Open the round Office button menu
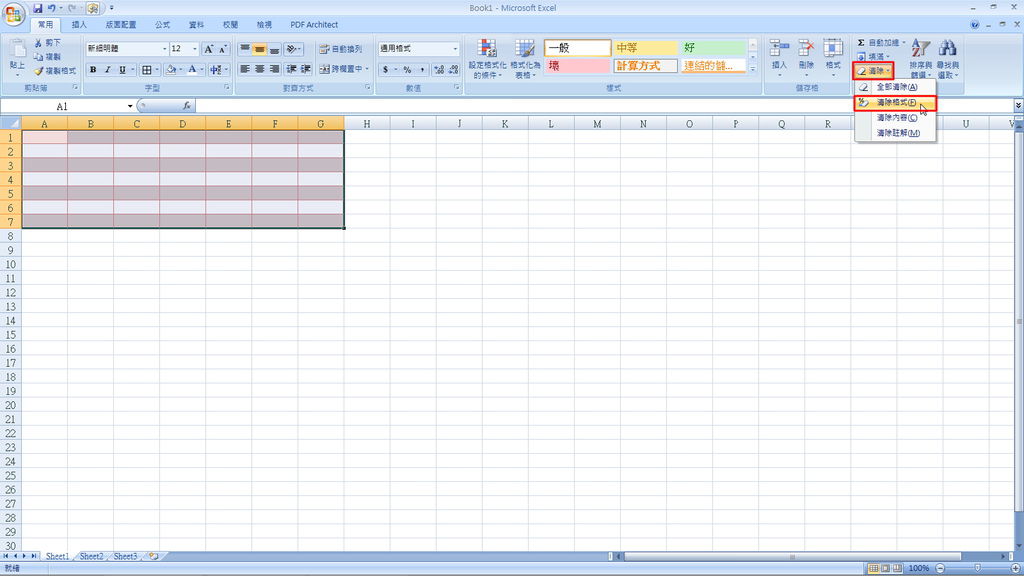1024x576 pixels. pyautogui.click(x=14, y=14)
